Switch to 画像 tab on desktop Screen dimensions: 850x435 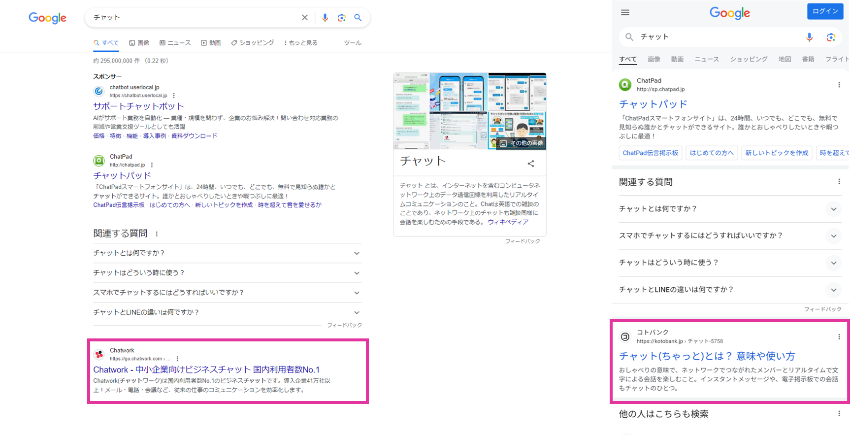point(139,43)
